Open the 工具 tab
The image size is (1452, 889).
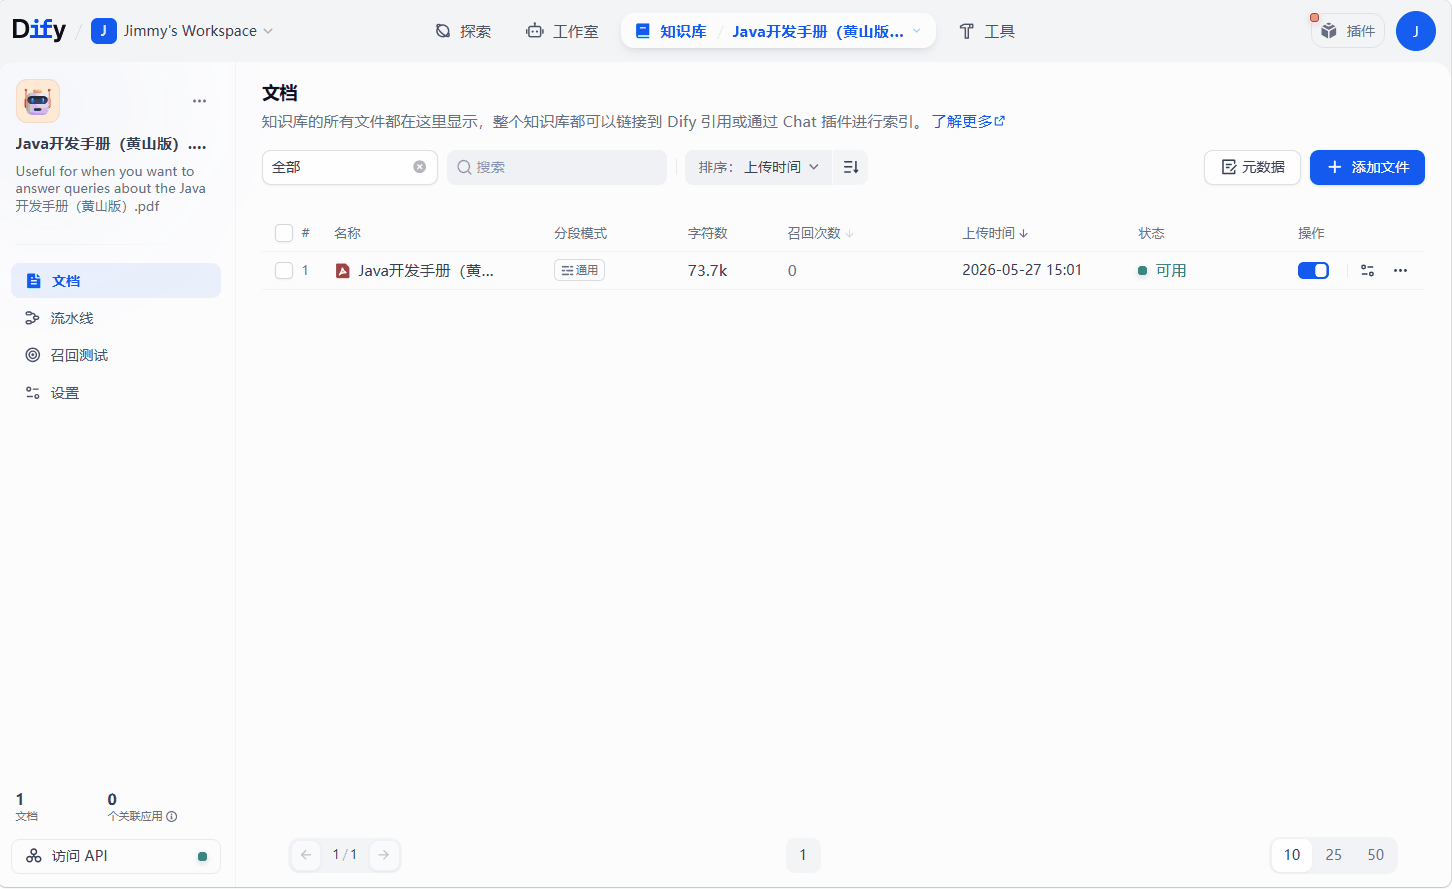[x=987, y=31]
